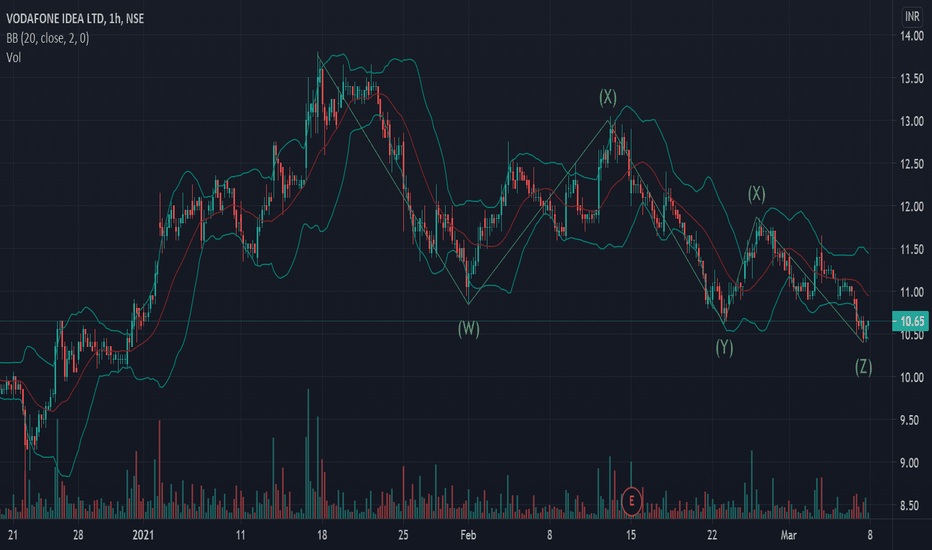Click the (W) wave label
Viewport: 932px width, 550px height.
pos(468,328)
